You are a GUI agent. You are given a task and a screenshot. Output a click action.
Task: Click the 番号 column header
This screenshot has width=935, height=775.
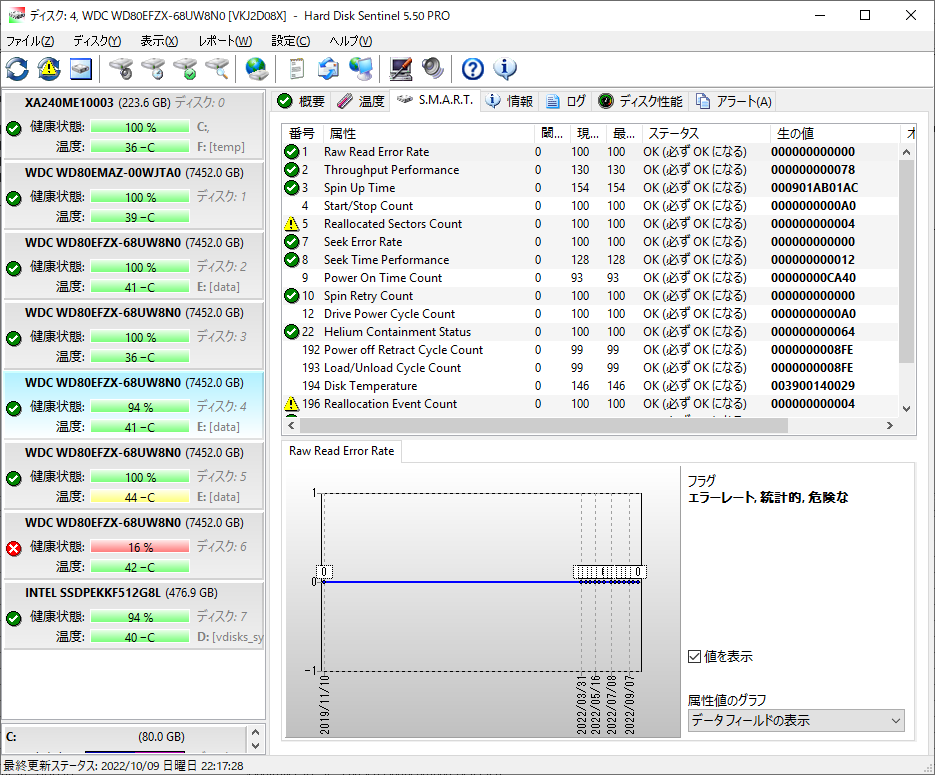pos(302,134)
